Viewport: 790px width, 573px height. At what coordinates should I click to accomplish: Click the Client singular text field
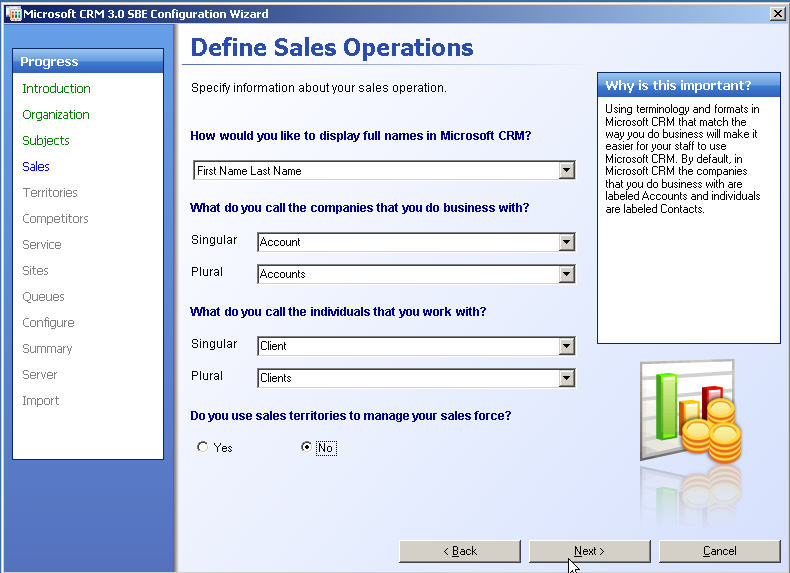[408, 346]
